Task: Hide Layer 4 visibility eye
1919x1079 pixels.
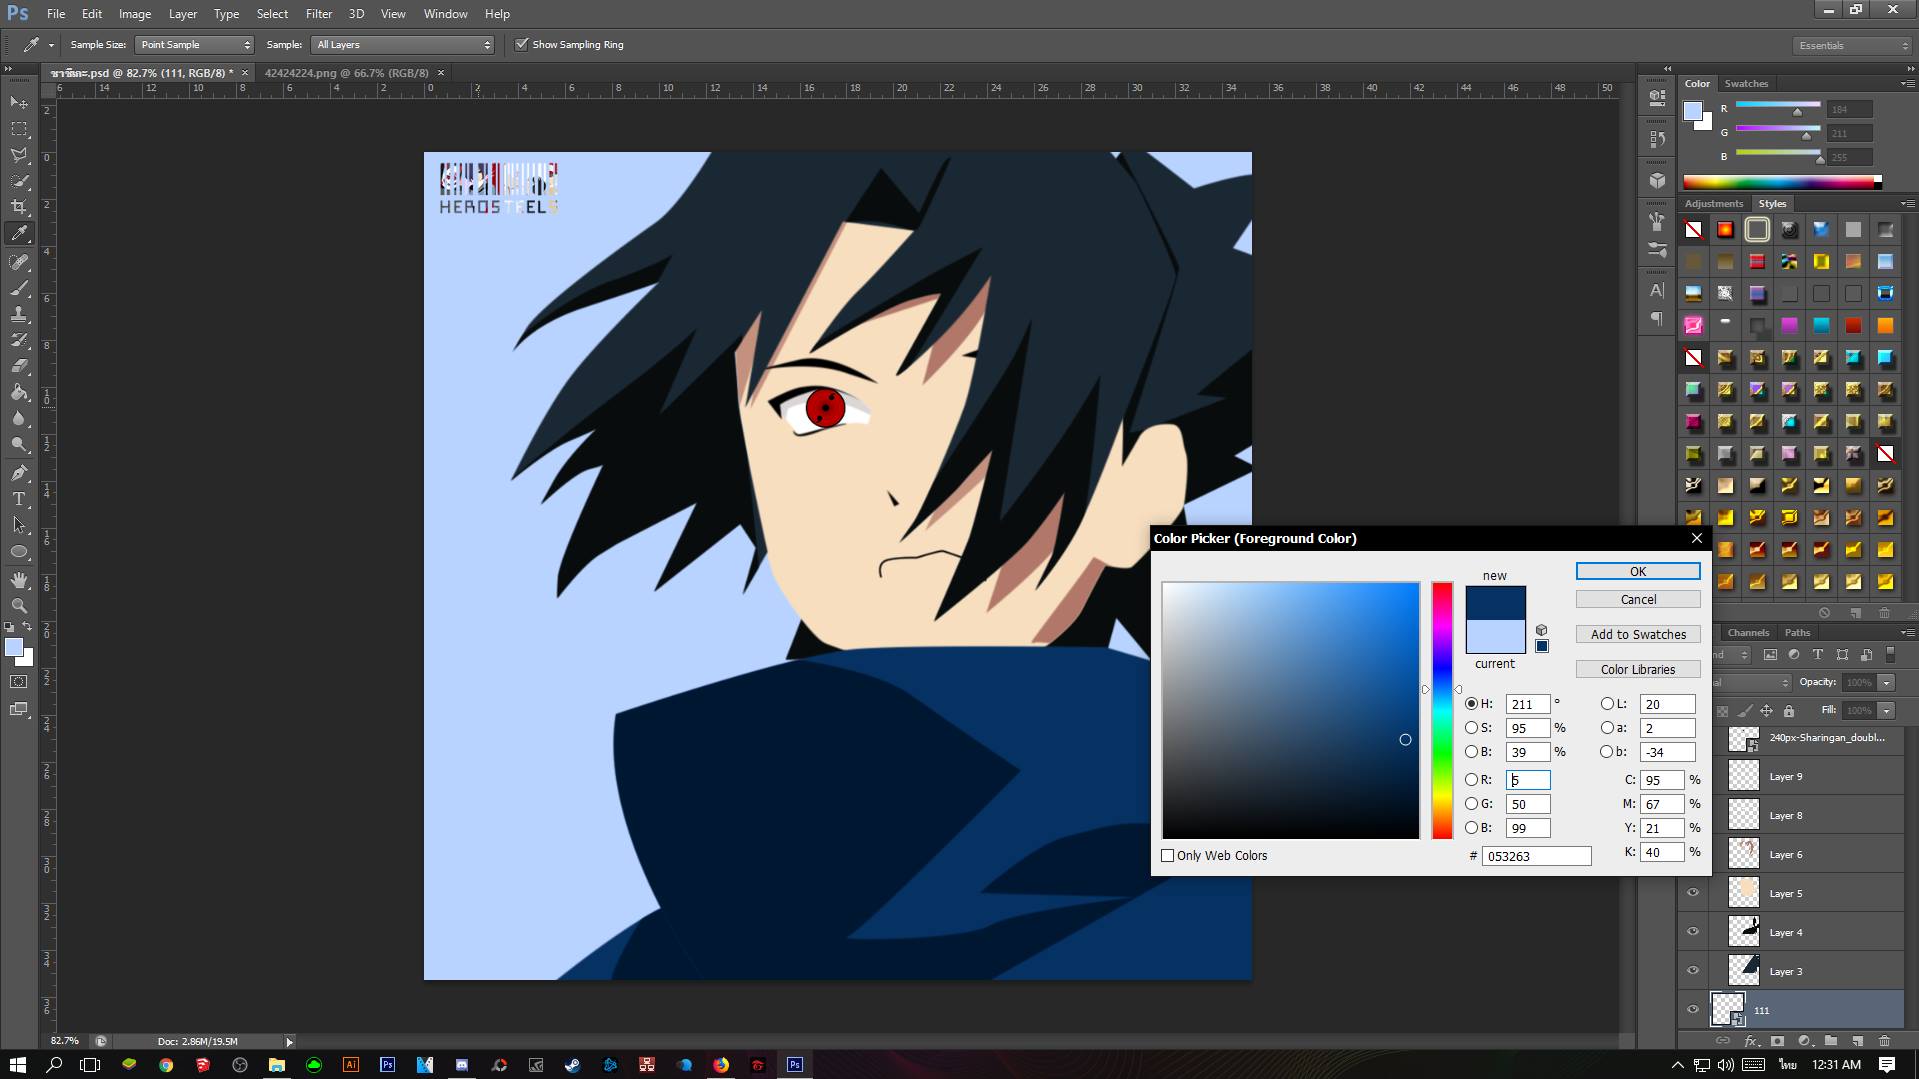Action: pyautogui.click(x=1693, y=932)
